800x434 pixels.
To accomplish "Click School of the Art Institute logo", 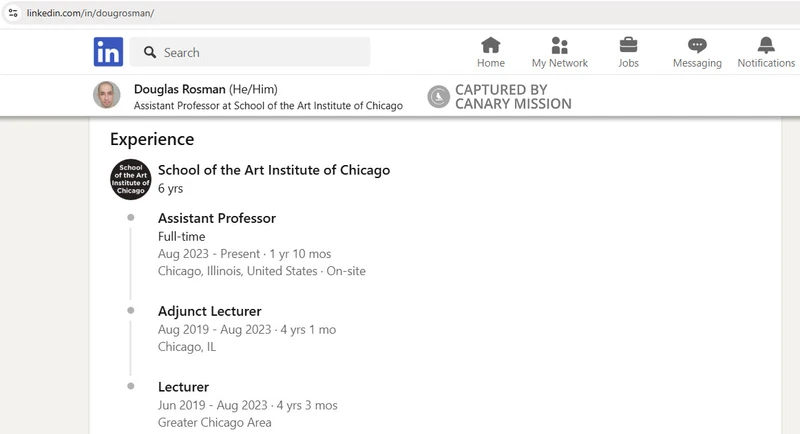I will [x=130, y=179].
